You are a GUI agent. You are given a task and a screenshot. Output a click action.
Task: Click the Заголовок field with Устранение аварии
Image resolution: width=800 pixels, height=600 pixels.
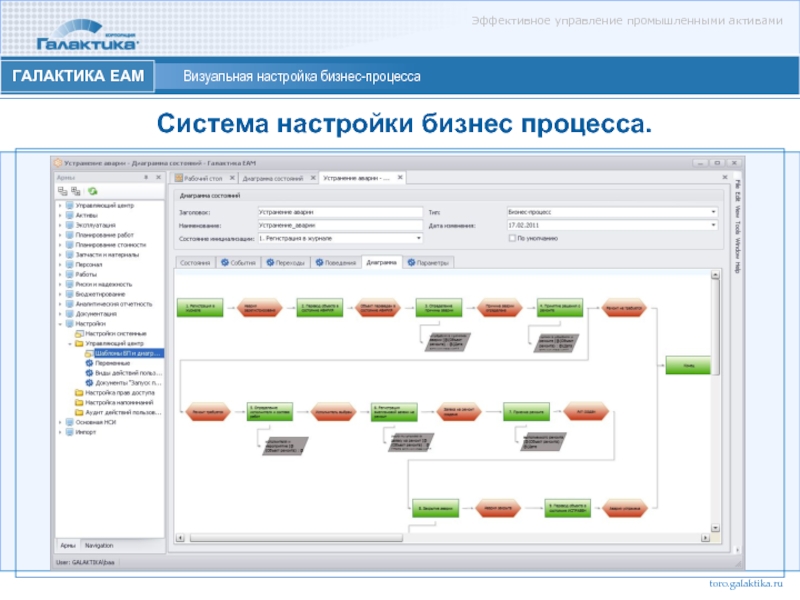click(x=340, y=212)
